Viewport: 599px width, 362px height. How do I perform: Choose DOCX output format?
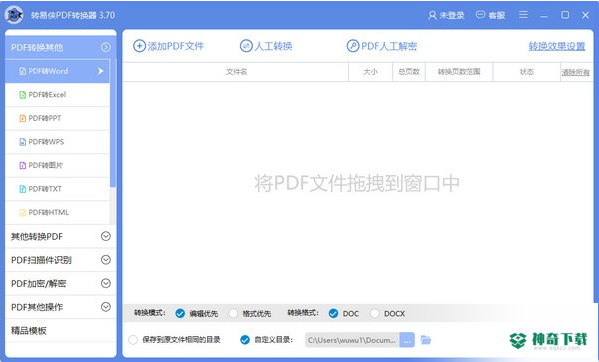pos(374,314)
